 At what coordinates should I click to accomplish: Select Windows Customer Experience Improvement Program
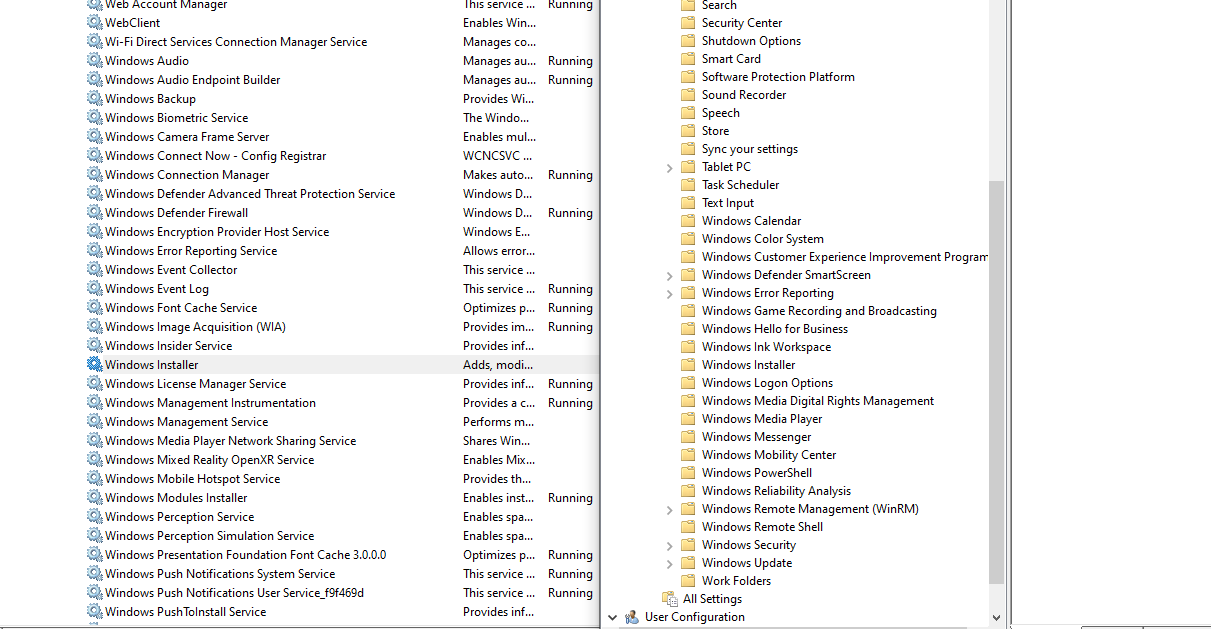tap(845, 257)
